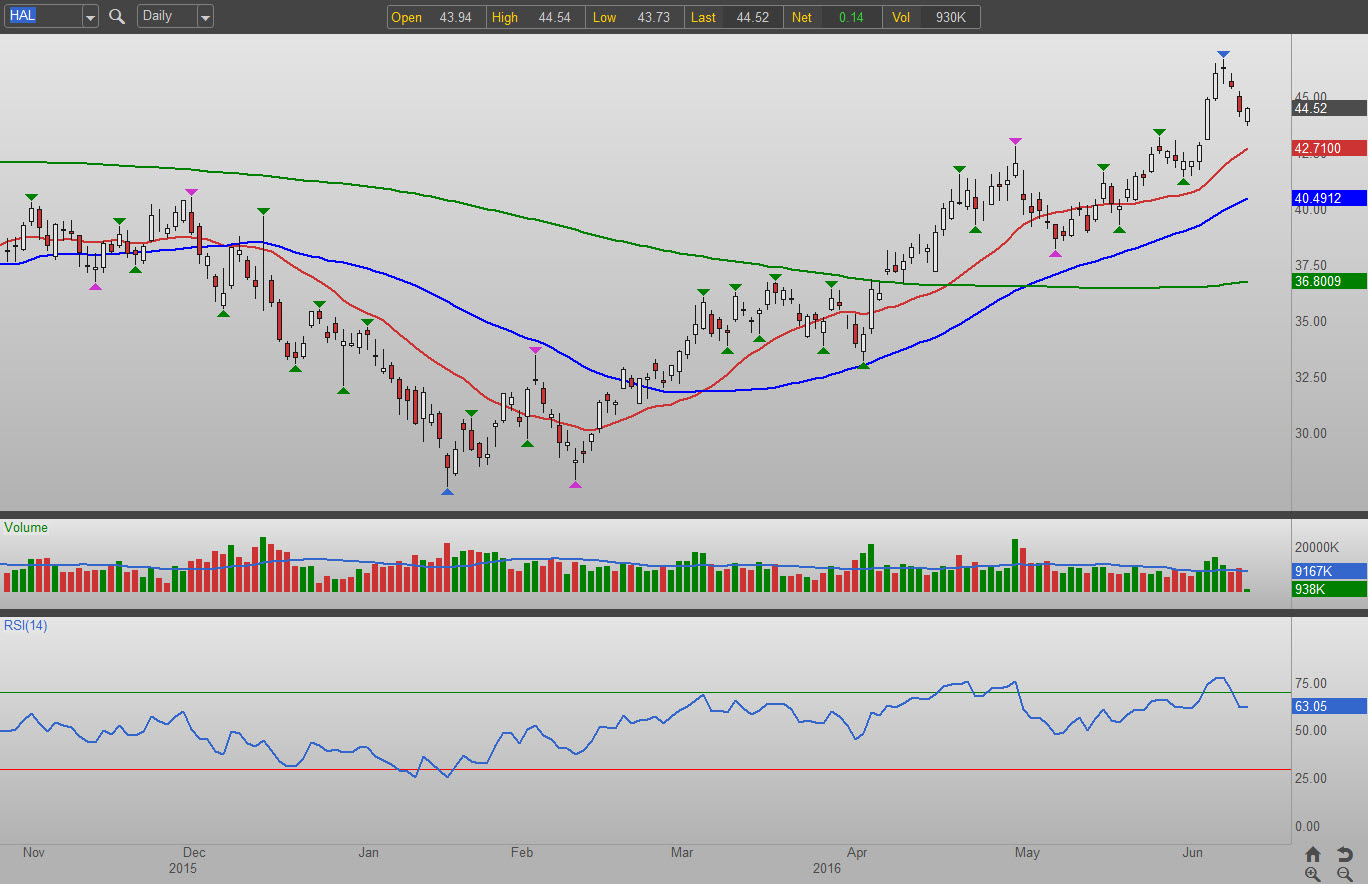
Task: Click blue triangle marker below January low
Action: [447, 492]
